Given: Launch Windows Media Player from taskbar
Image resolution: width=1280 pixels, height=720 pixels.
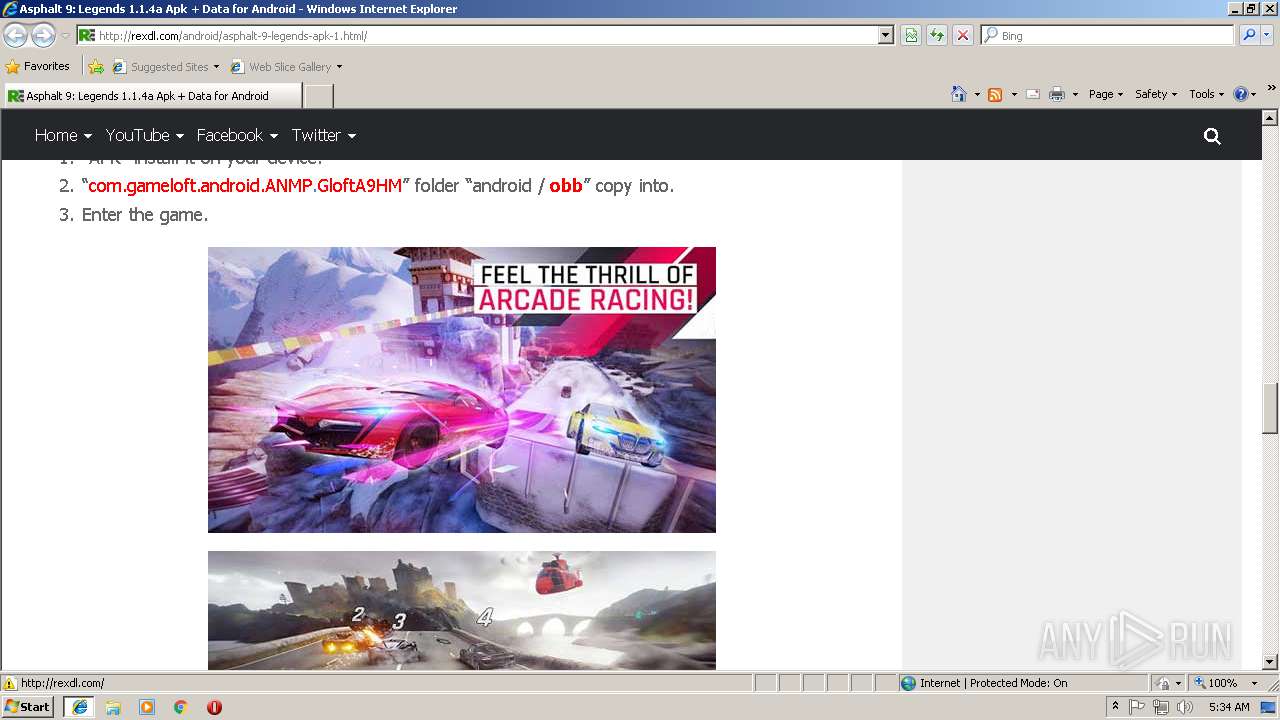Looking at the screenshot, I should point(147,707).
